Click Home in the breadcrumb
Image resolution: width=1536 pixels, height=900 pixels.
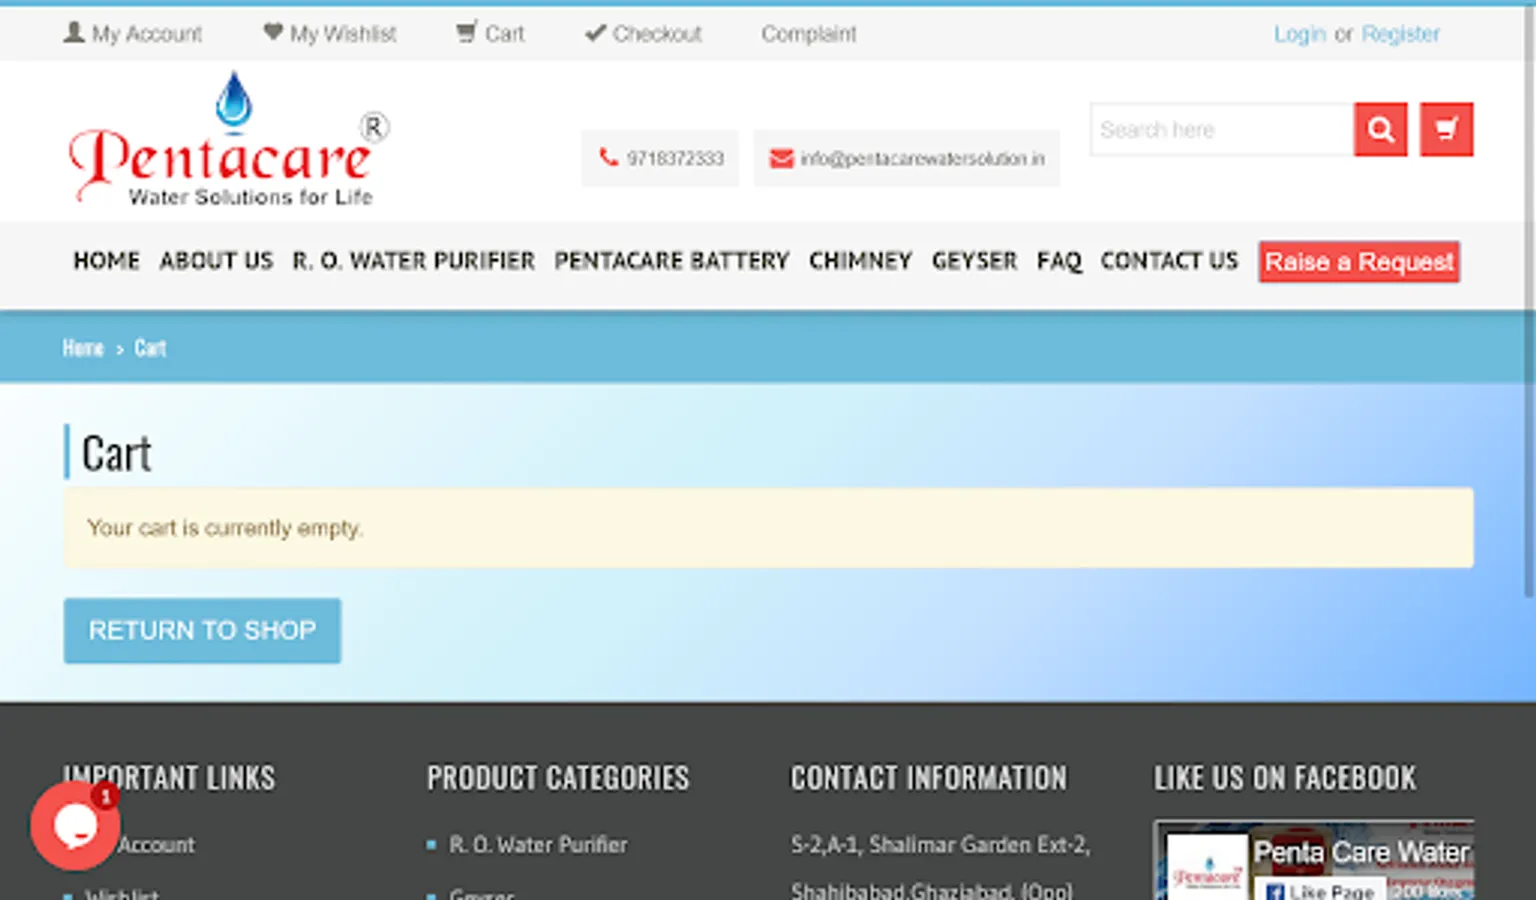83,348
